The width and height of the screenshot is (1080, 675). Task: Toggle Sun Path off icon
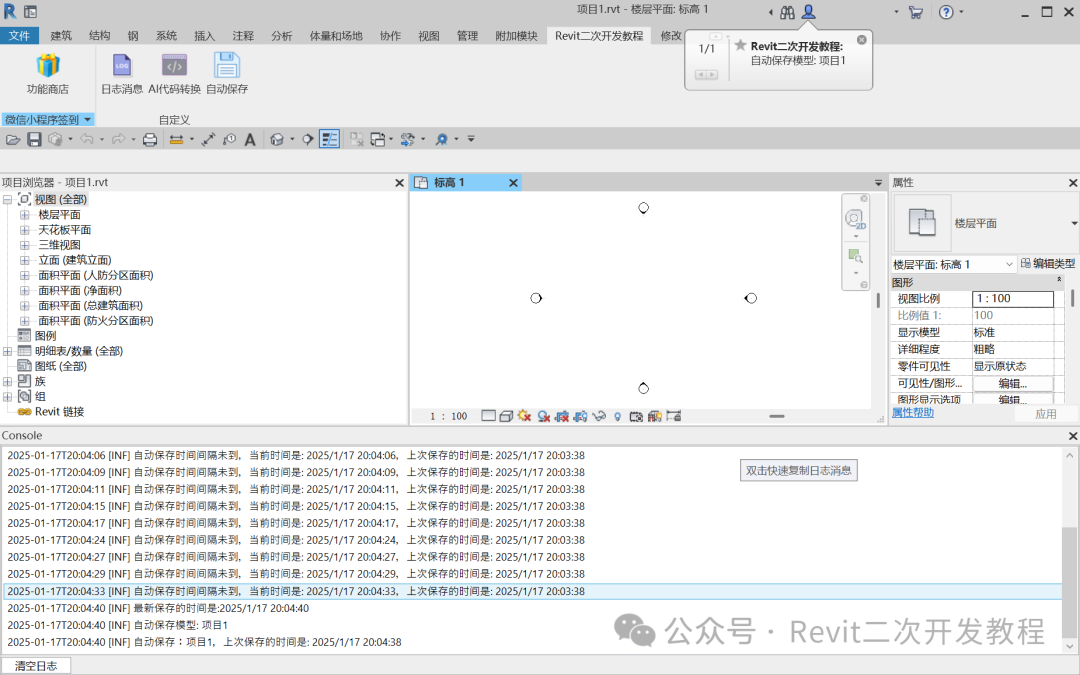coord(525,416)
